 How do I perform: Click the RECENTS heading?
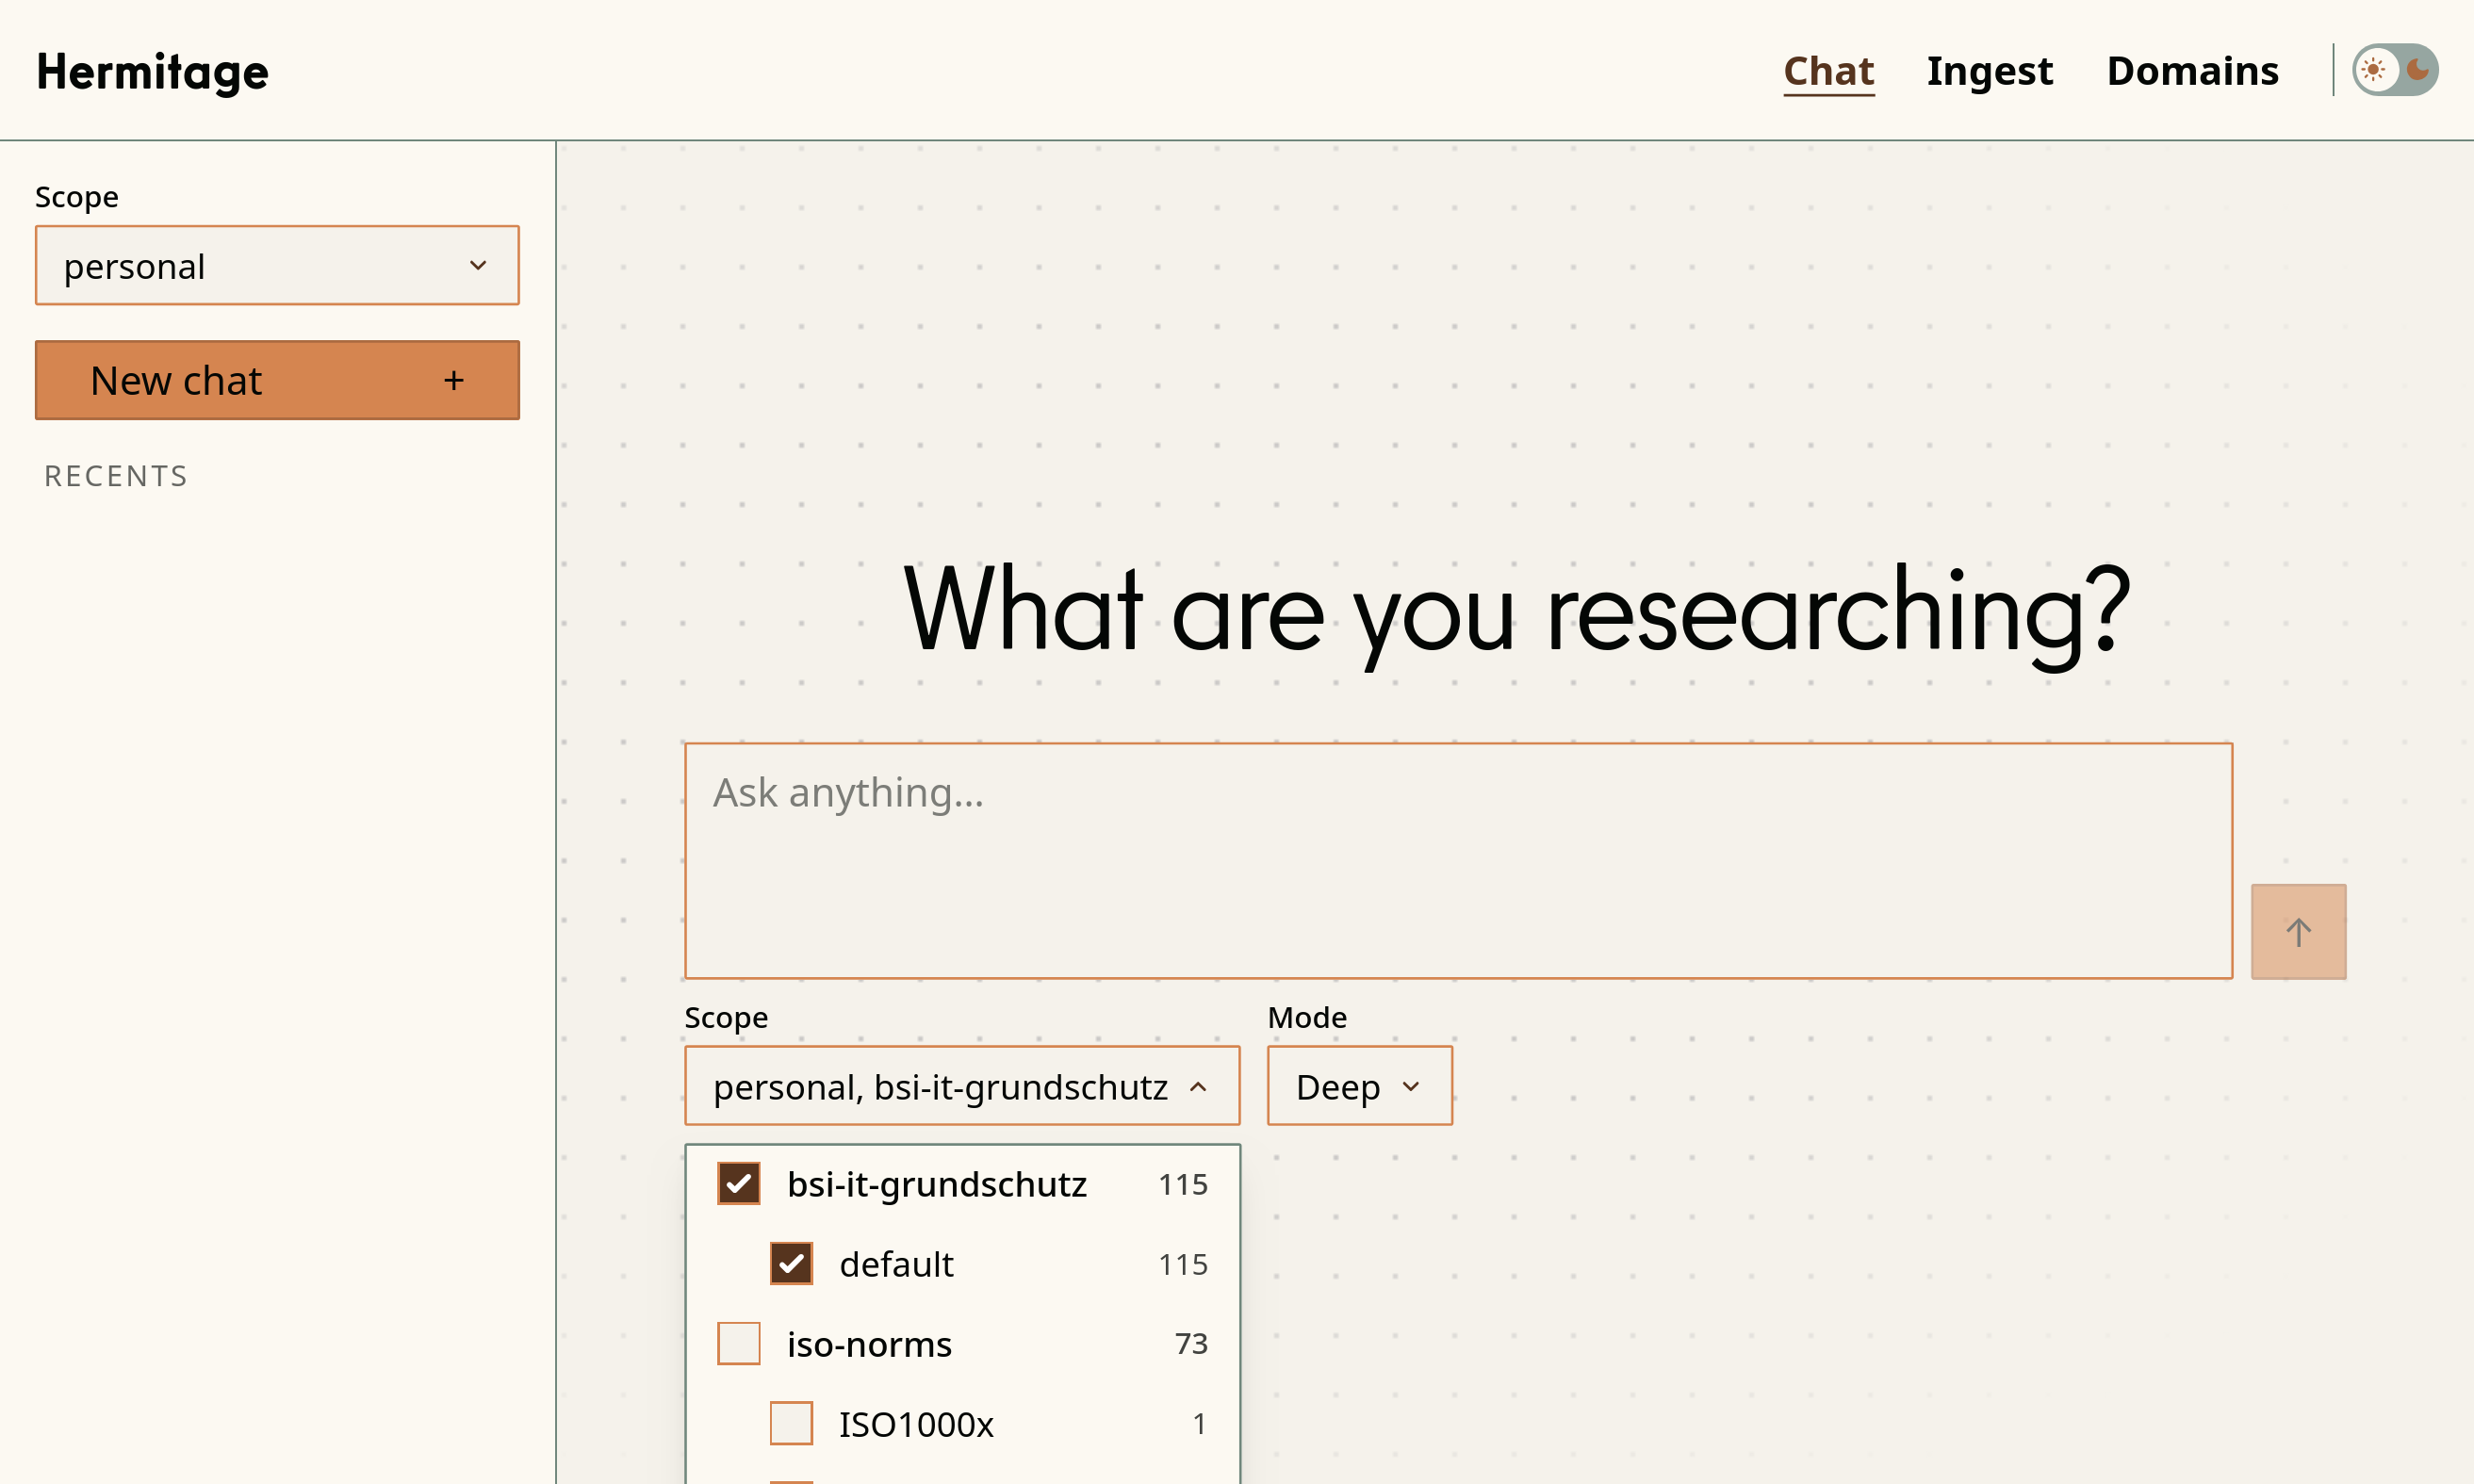116,476
